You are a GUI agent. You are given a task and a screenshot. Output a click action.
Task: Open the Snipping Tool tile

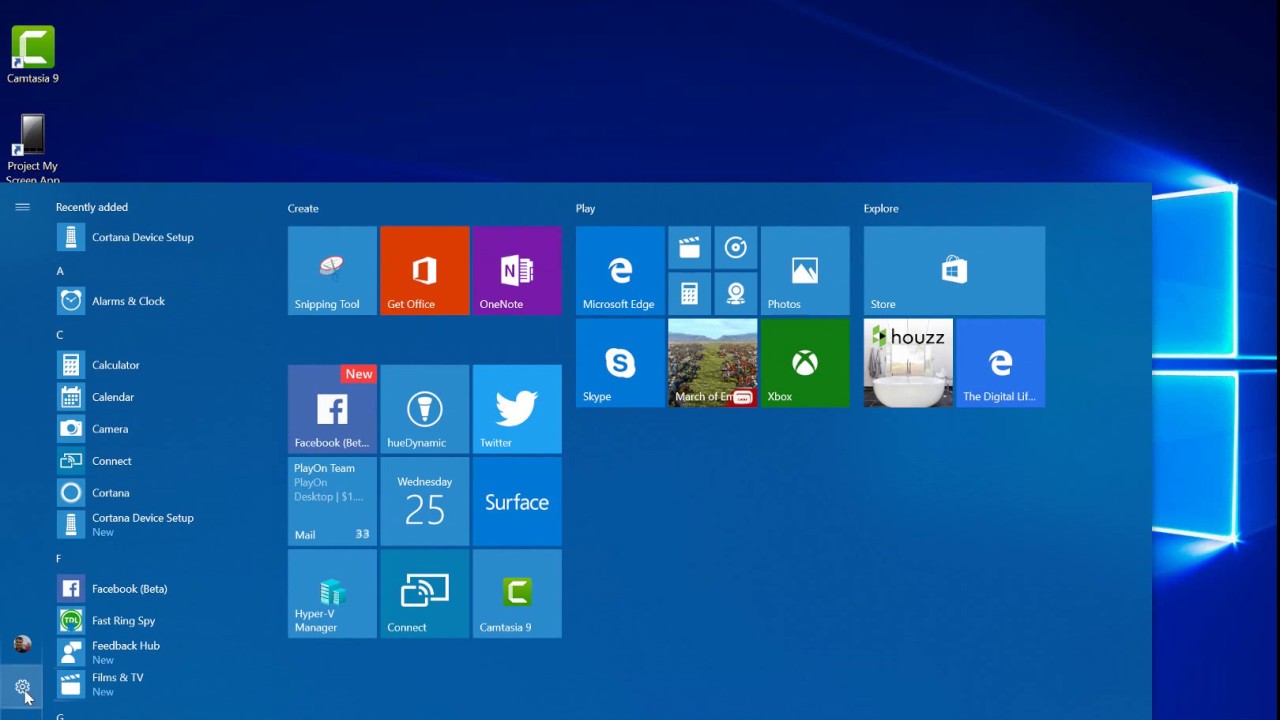coord(331,270)
